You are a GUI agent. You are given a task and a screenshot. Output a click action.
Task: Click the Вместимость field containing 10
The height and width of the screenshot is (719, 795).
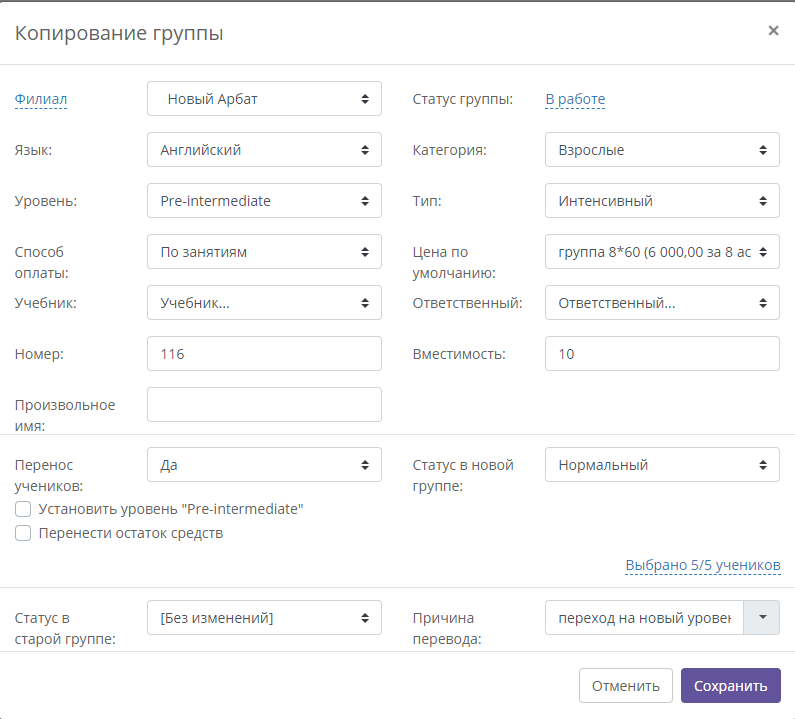(662, 354)
